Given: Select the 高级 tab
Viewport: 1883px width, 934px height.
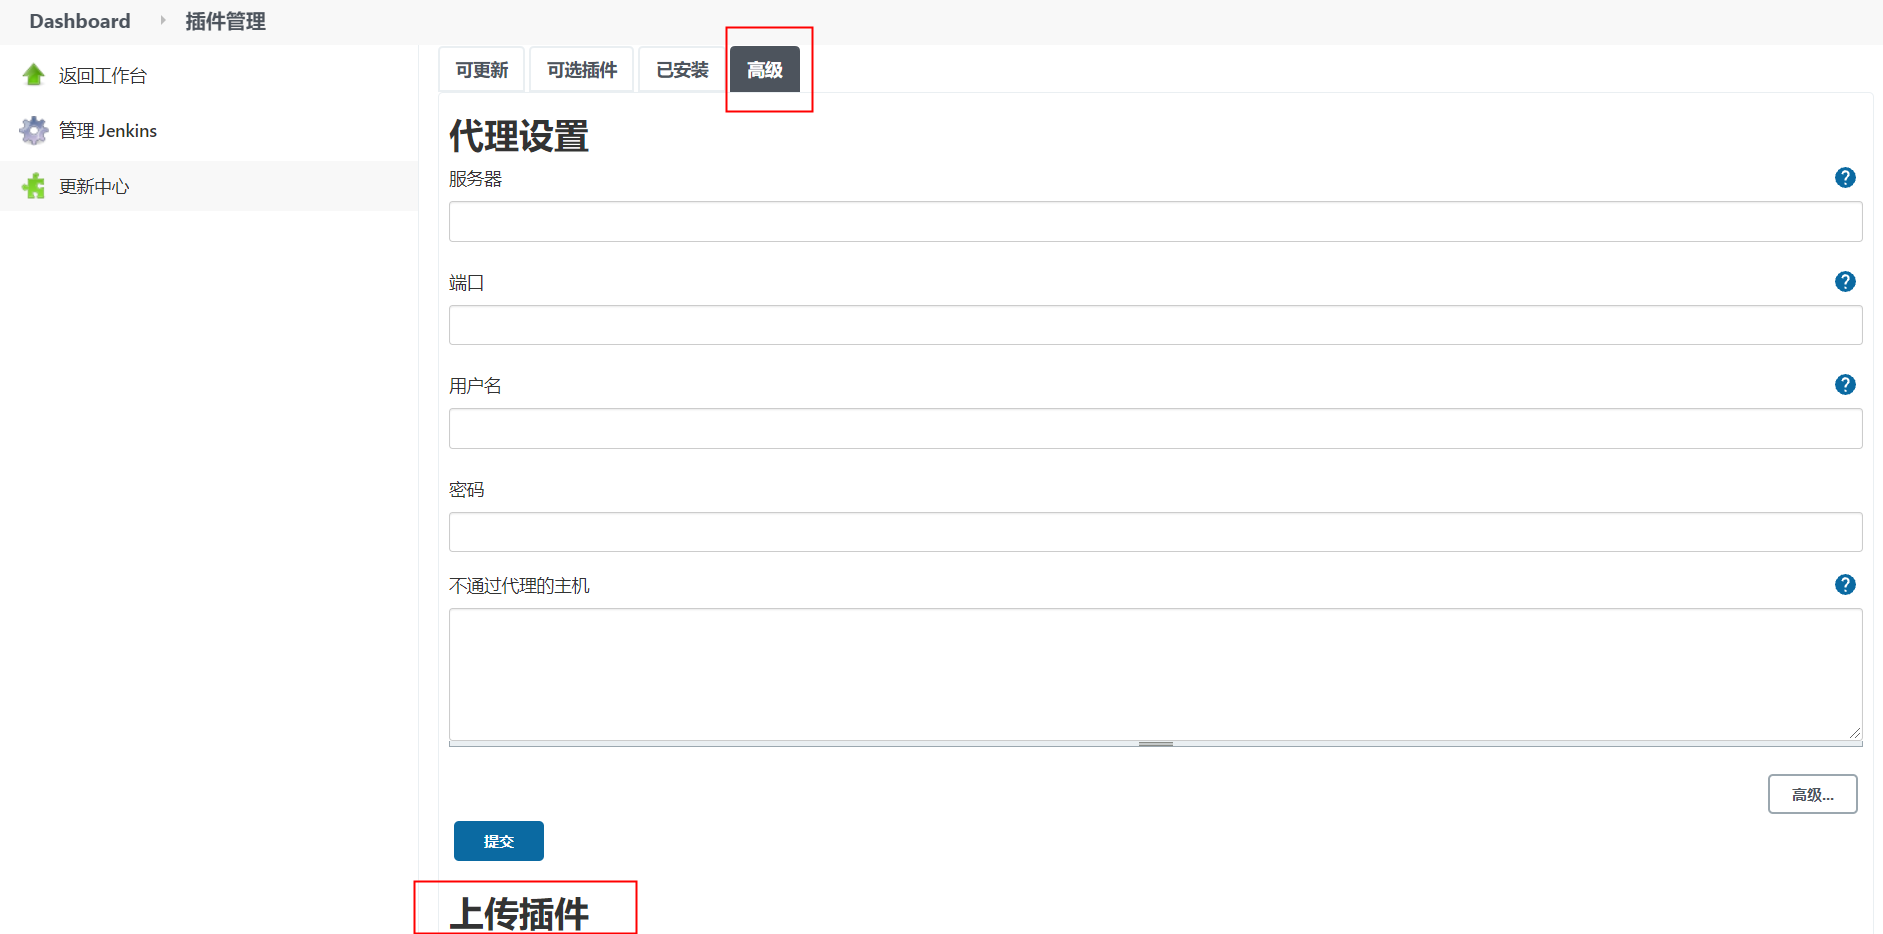Looking at the screenshot, I should tap(765, 70).
